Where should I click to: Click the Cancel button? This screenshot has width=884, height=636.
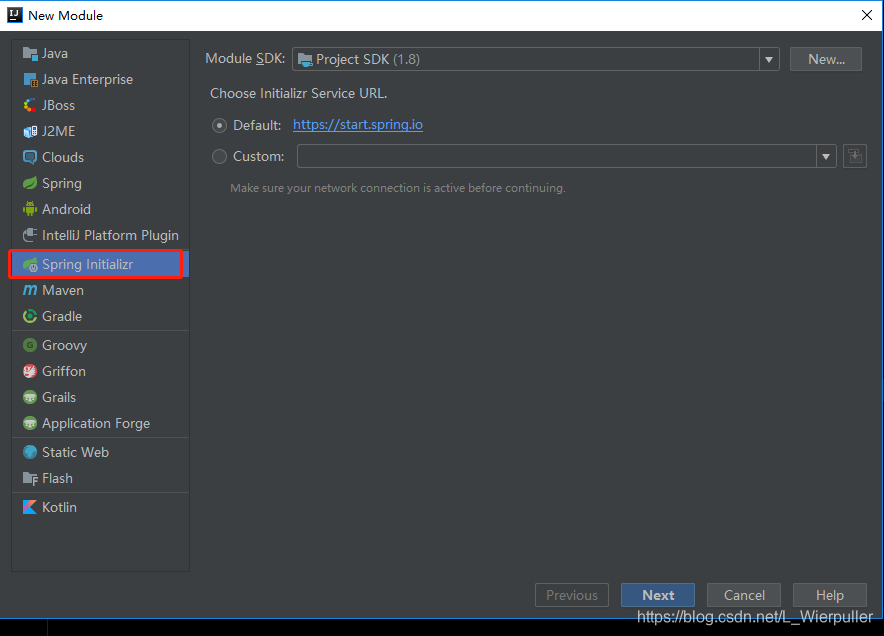pos(744,595)
